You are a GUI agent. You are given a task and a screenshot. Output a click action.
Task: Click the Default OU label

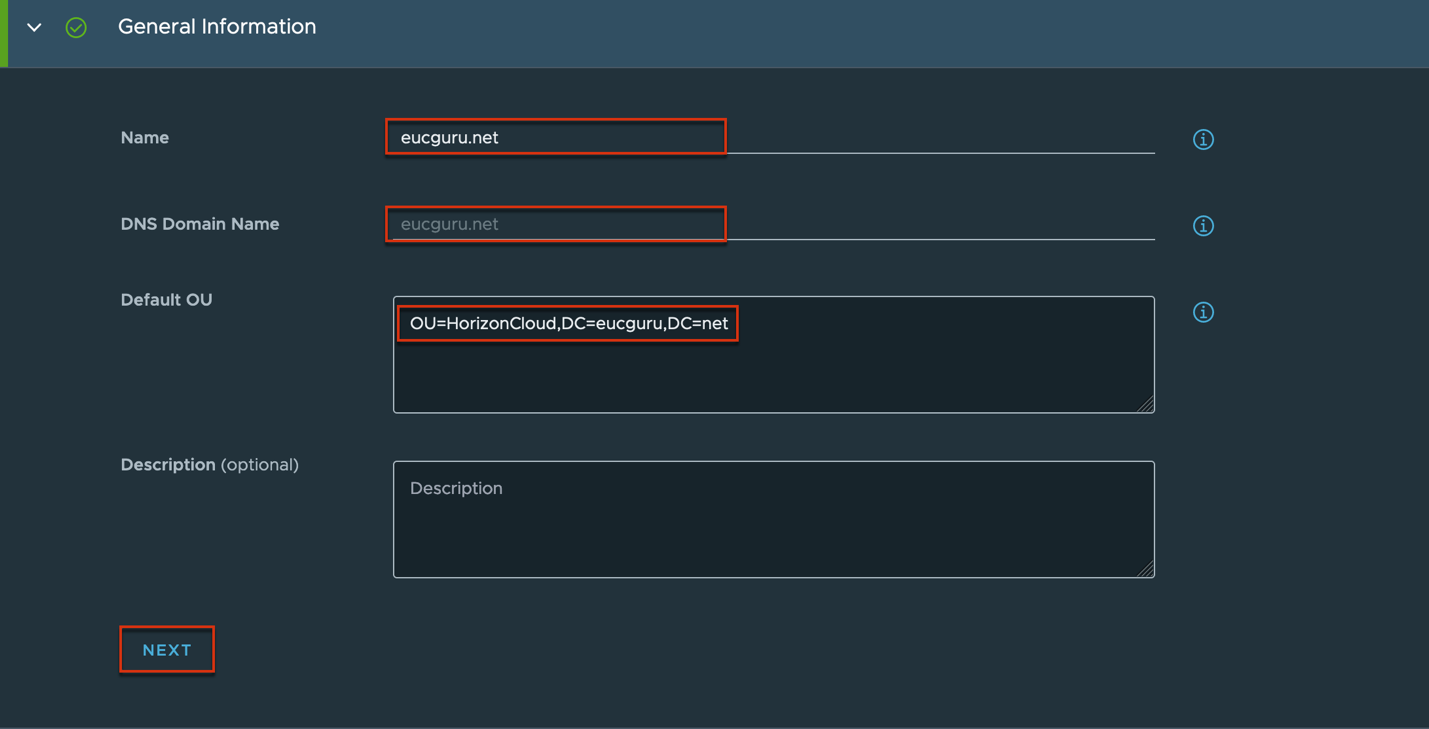pyautogui.click(x=166, y=300)
